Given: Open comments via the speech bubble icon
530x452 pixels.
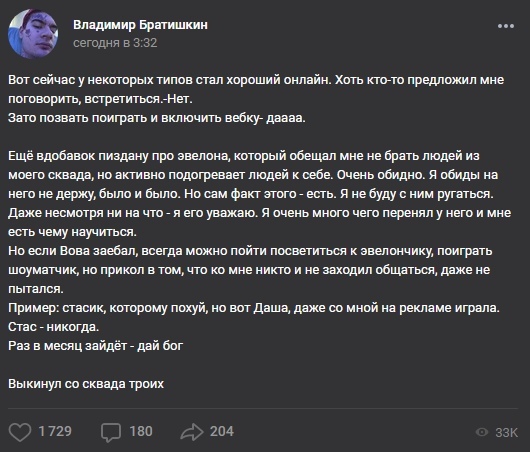Looking at the screenshot, I should (x=111, y=432).
